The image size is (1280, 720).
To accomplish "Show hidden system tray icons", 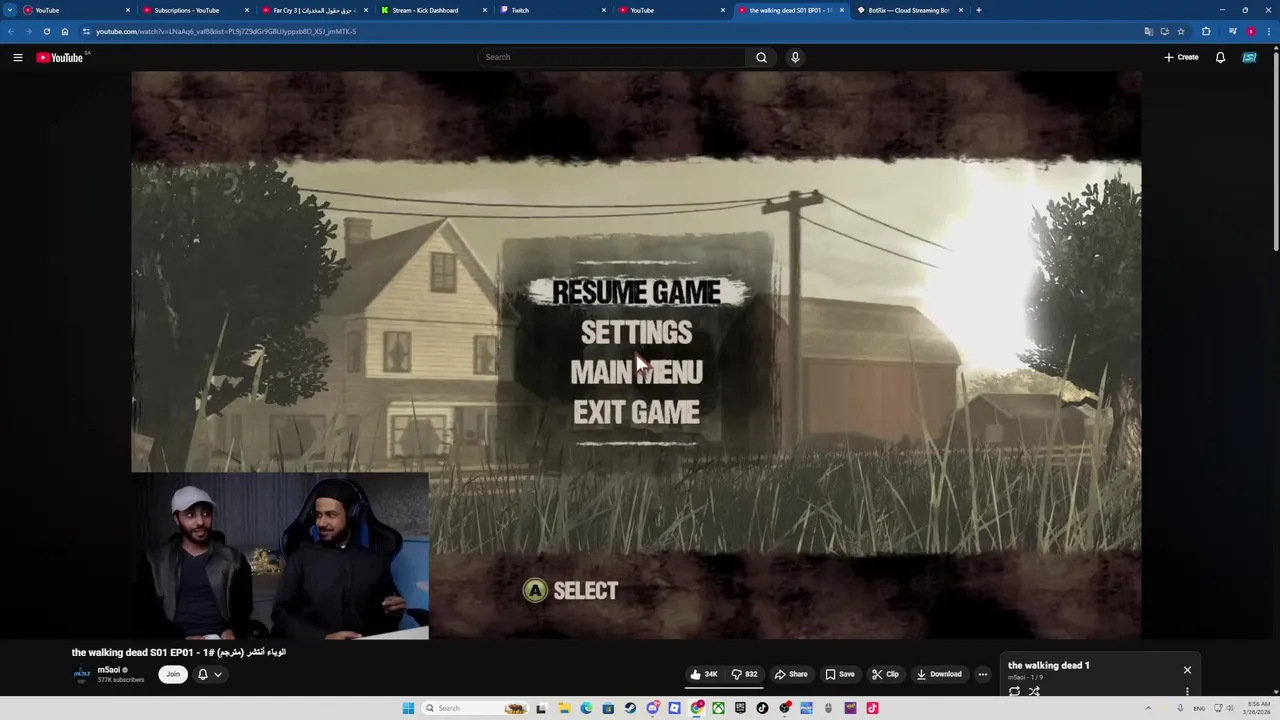I will click(x=1148, y=708).
